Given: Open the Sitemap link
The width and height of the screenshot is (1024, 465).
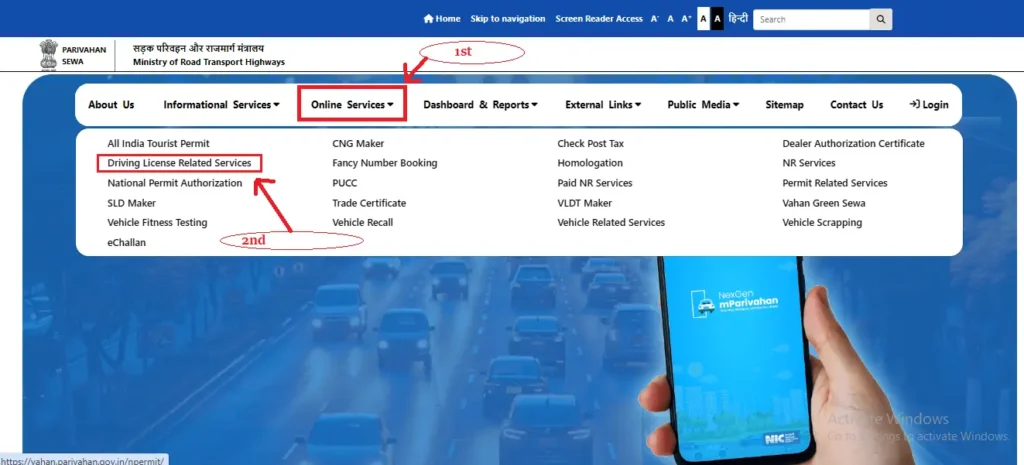Looking at the screenshot, I should click(784, 105).
